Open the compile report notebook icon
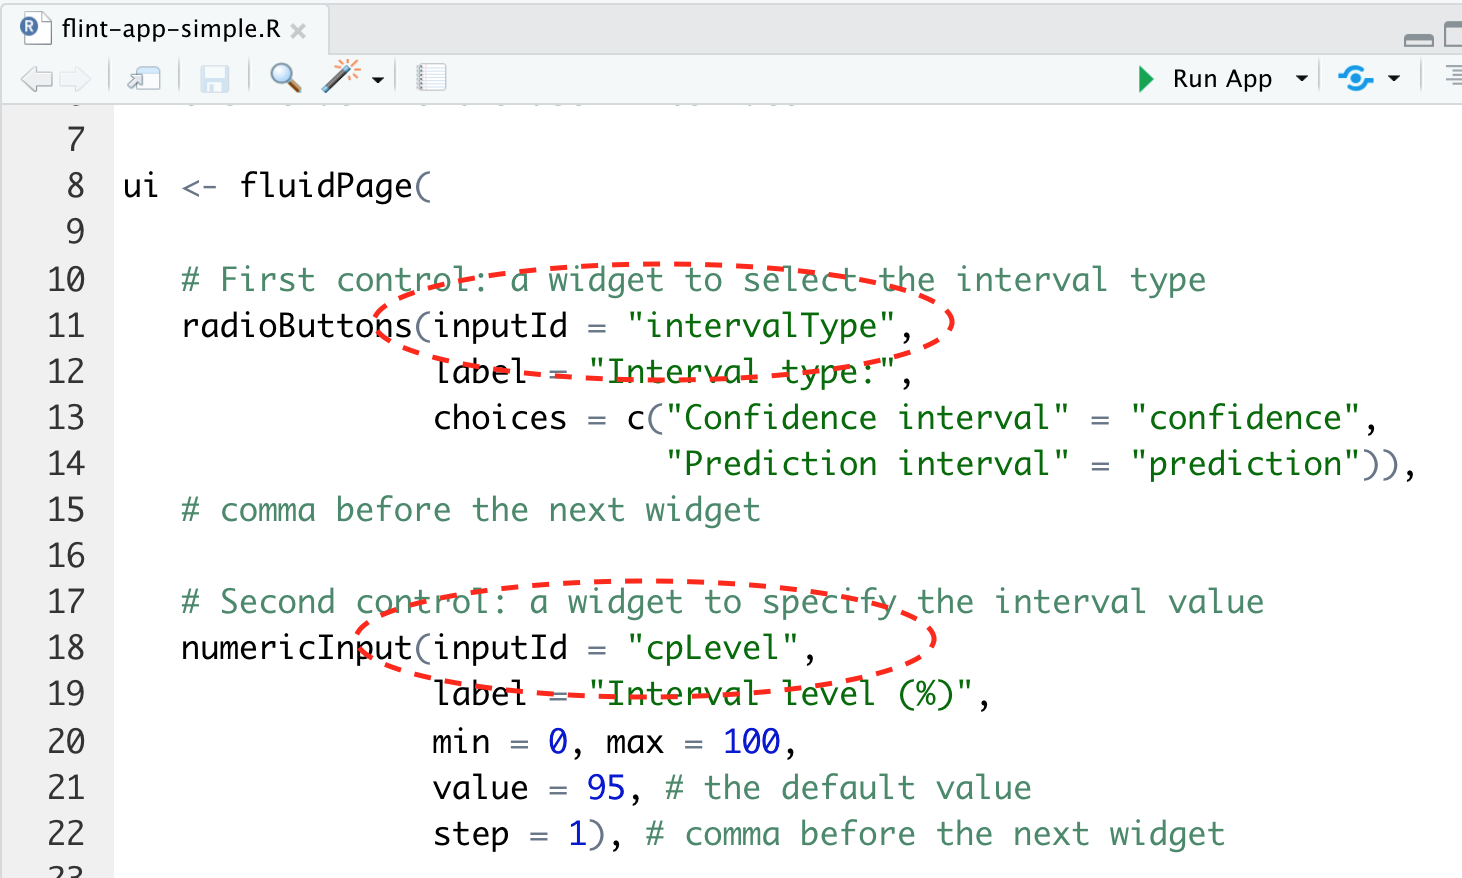 pos(431,77)
